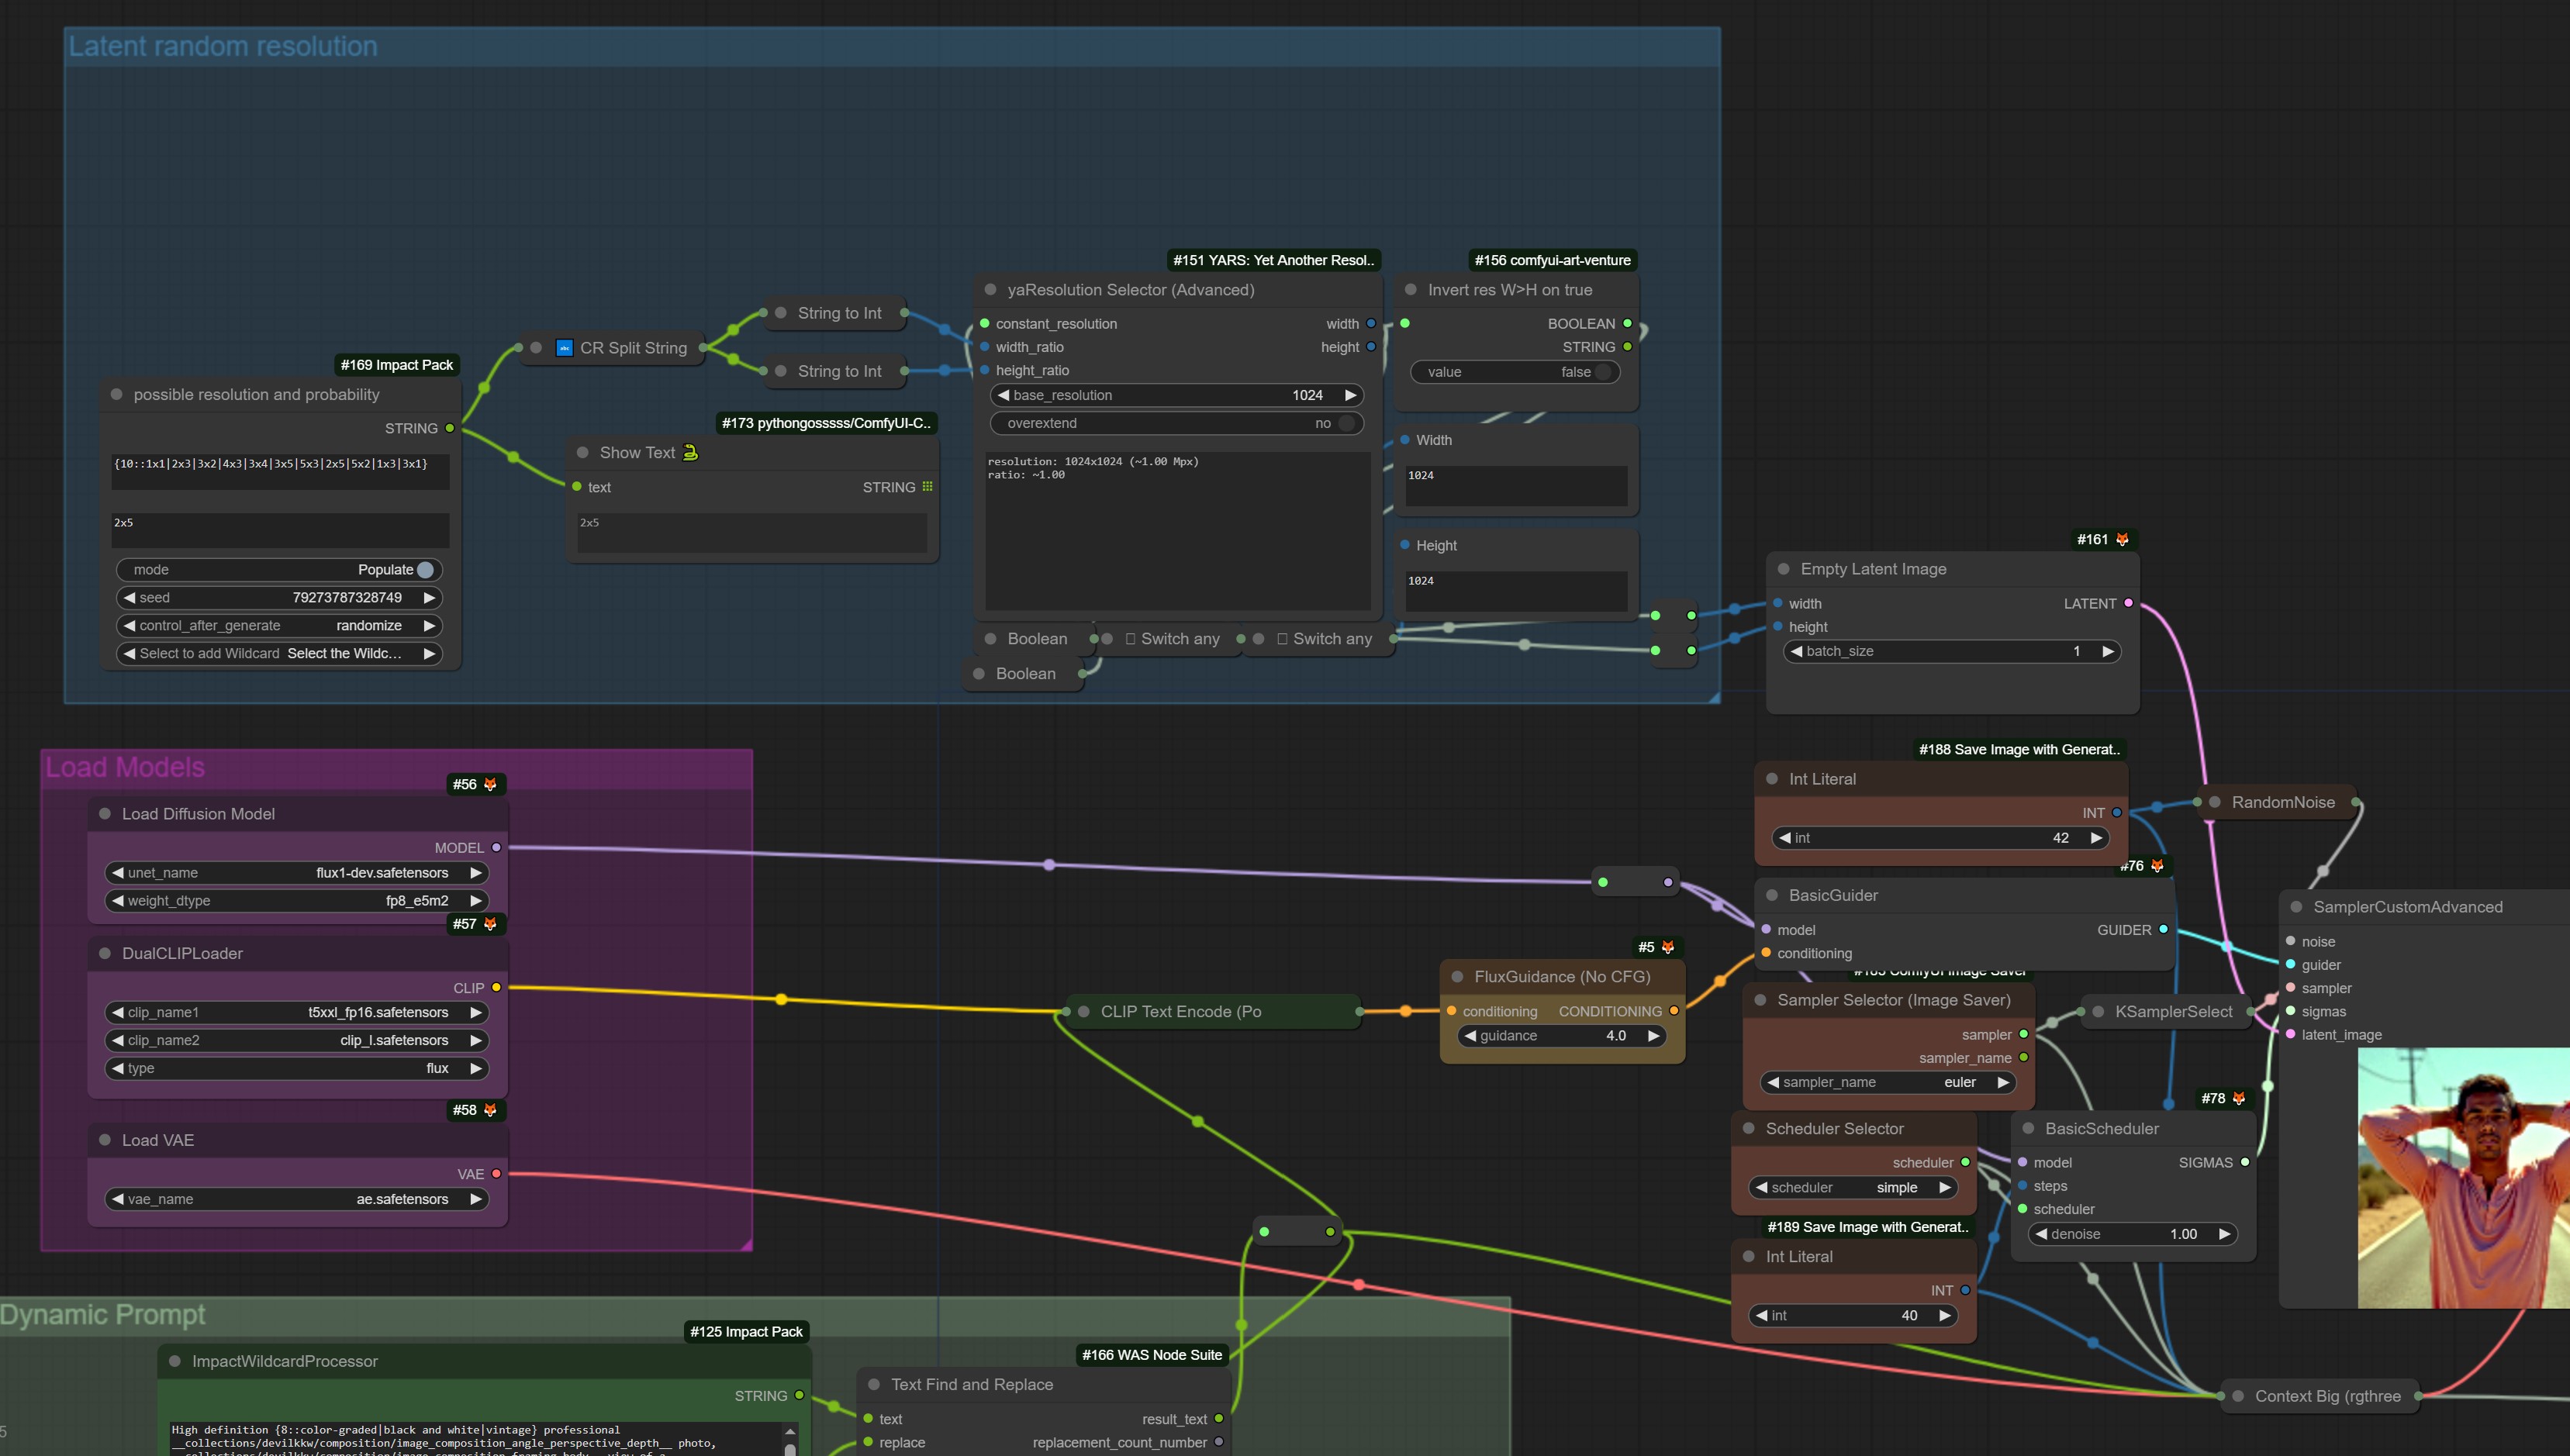2570x1456 pixels.
Task: Click the CR Split String node icon
Action: (564, 348)
